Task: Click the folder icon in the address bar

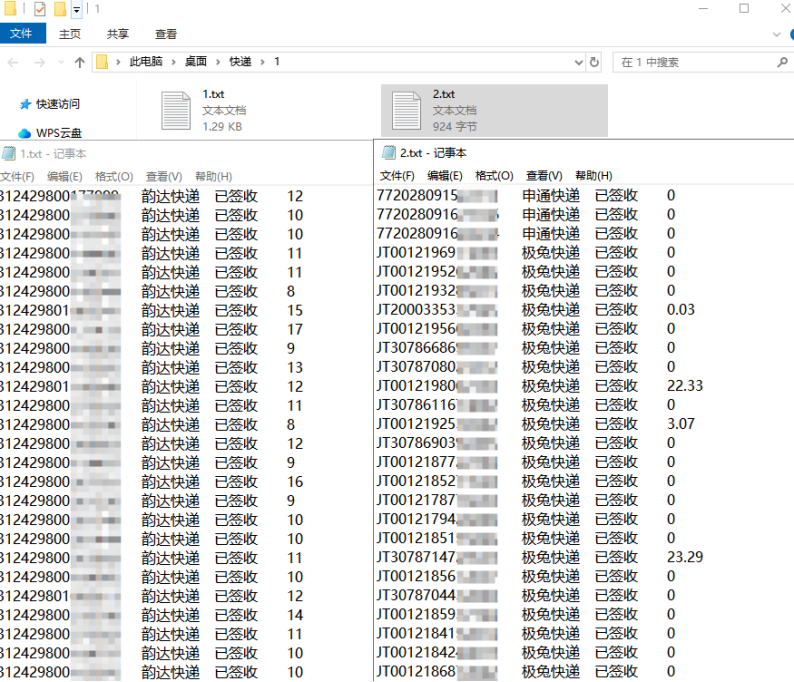Action: tap(102, 62)
